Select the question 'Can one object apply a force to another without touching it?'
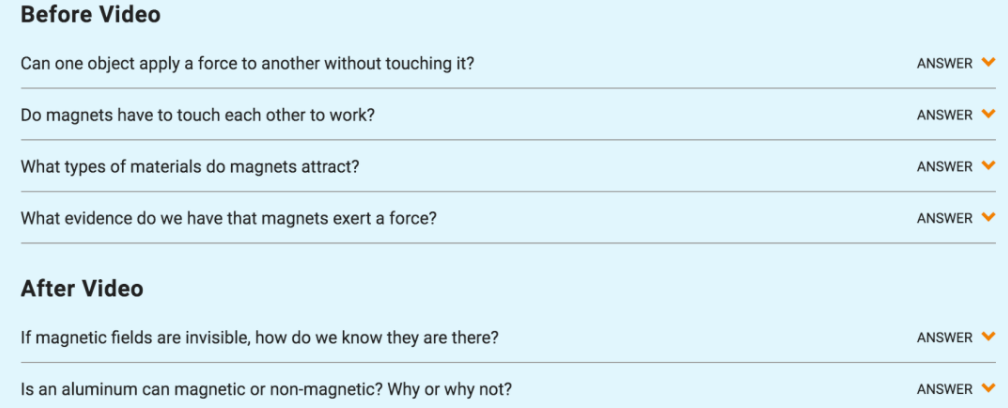The image size is (1008, 408). point(248,64)
